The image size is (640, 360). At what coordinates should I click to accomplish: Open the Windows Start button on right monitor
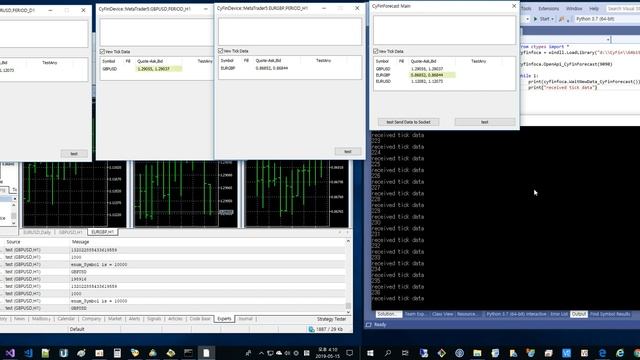click(x=370, y=353)
